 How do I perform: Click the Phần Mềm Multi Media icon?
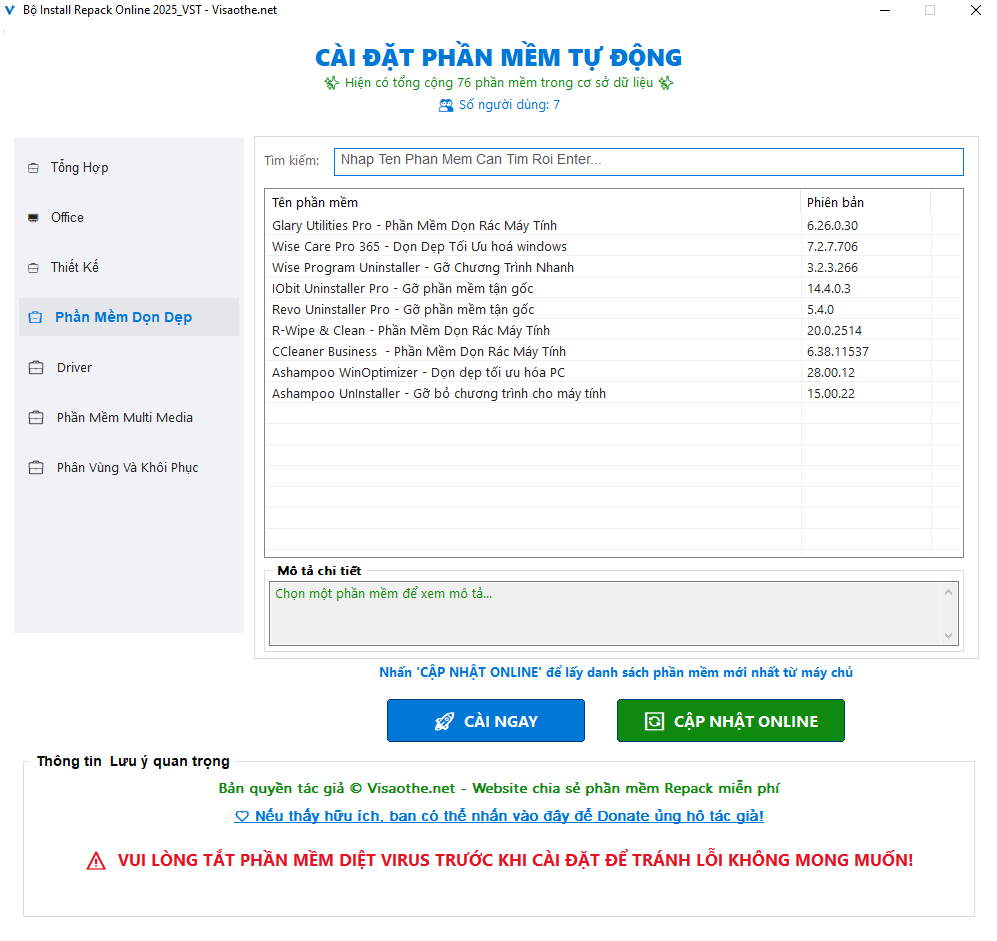pyautogui.click(x=36, y=418)
